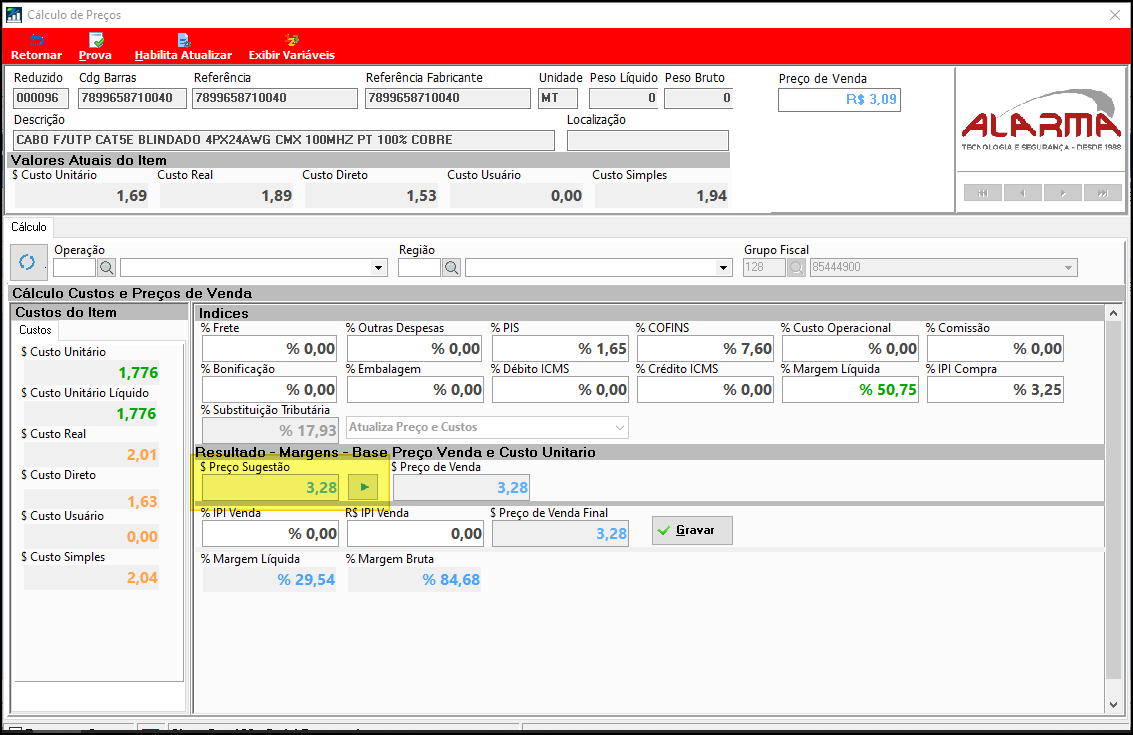The width and height of the screenshot is (1133, 735).
Task: Click % COFINS field showing 7,60
Action: point(705,348)
